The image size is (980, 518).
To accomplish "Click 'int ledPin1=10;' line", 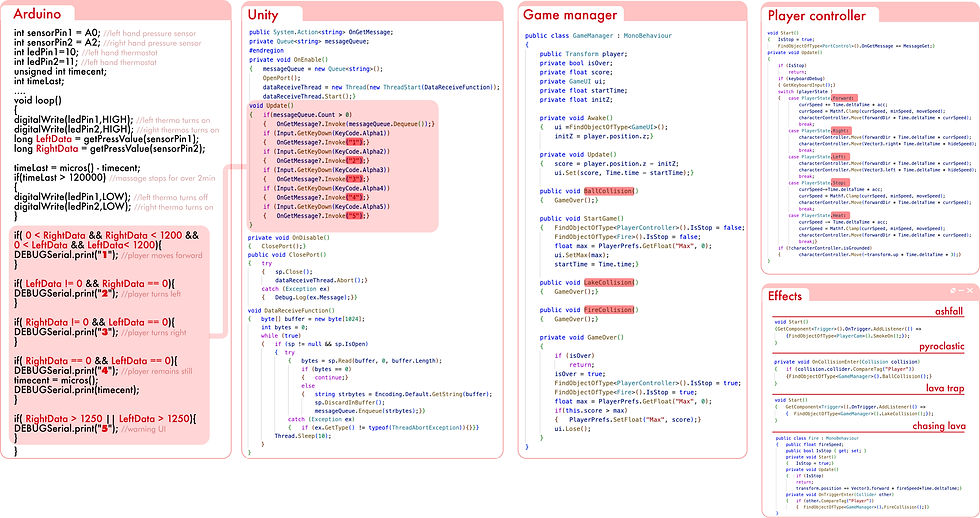I will point(46,52).
